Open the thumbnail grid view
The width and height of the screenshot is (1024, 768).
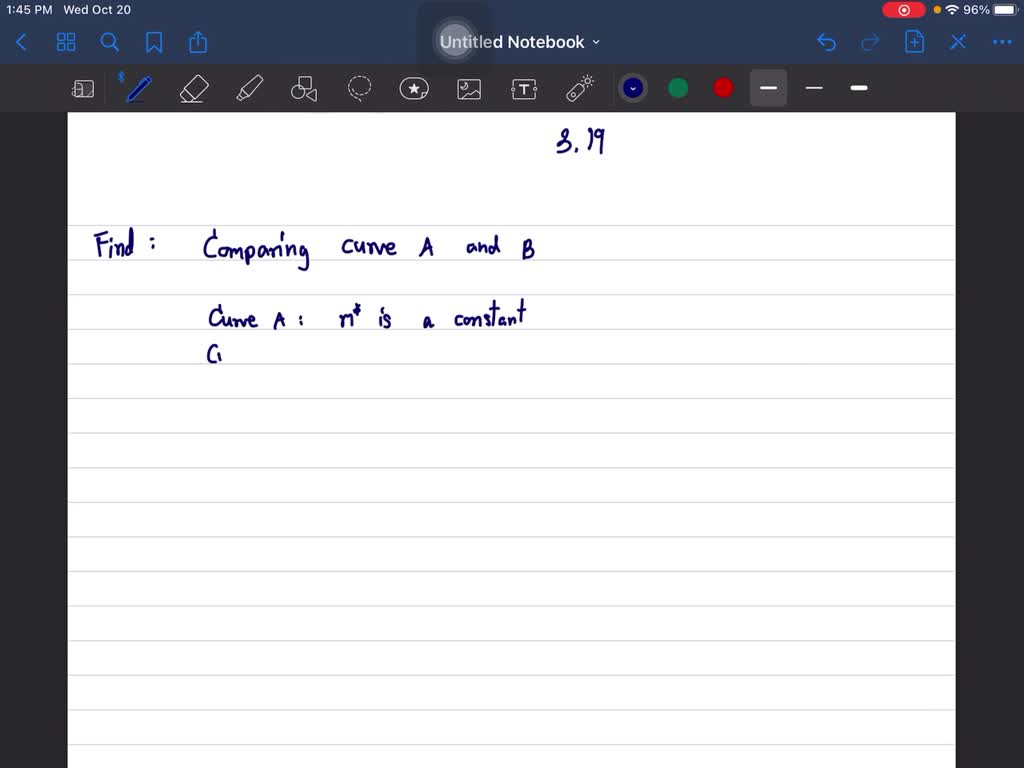point(66,42)
